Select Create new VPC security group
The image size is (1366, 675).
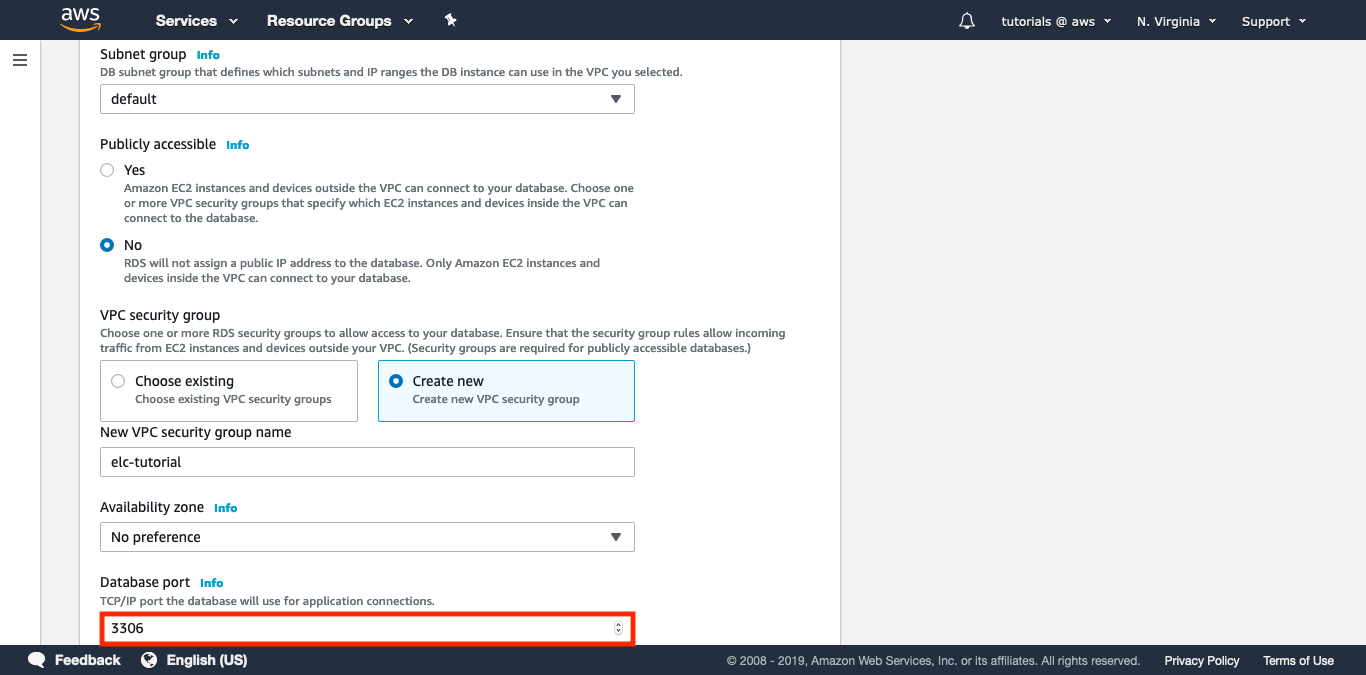point(396,381)
